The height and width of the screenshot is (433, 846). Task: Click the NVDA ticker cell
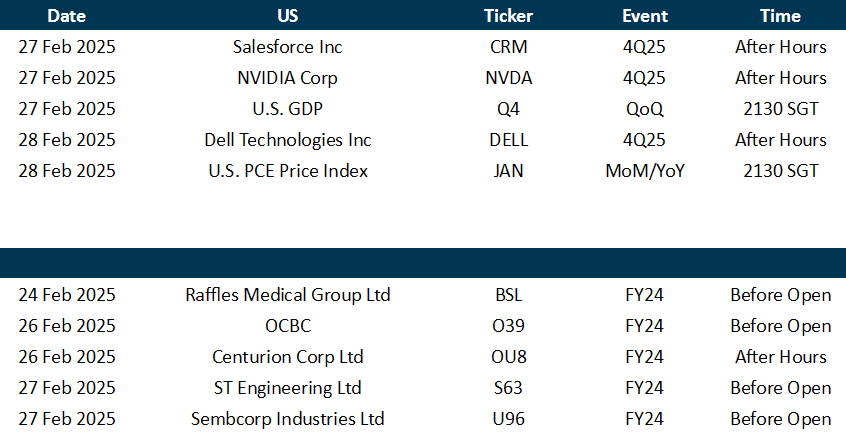pyautogui.click(x=508, y=78)
